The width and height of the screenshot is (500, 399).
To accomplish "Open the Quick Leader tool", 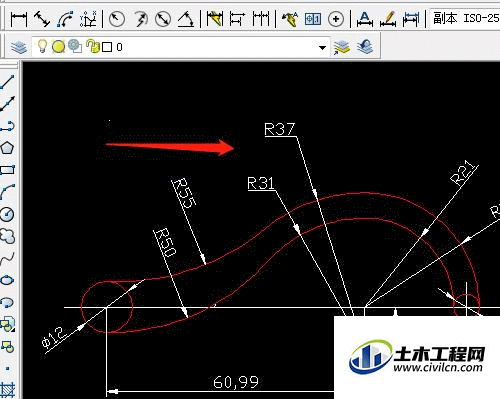I will [x=289, y=19].
